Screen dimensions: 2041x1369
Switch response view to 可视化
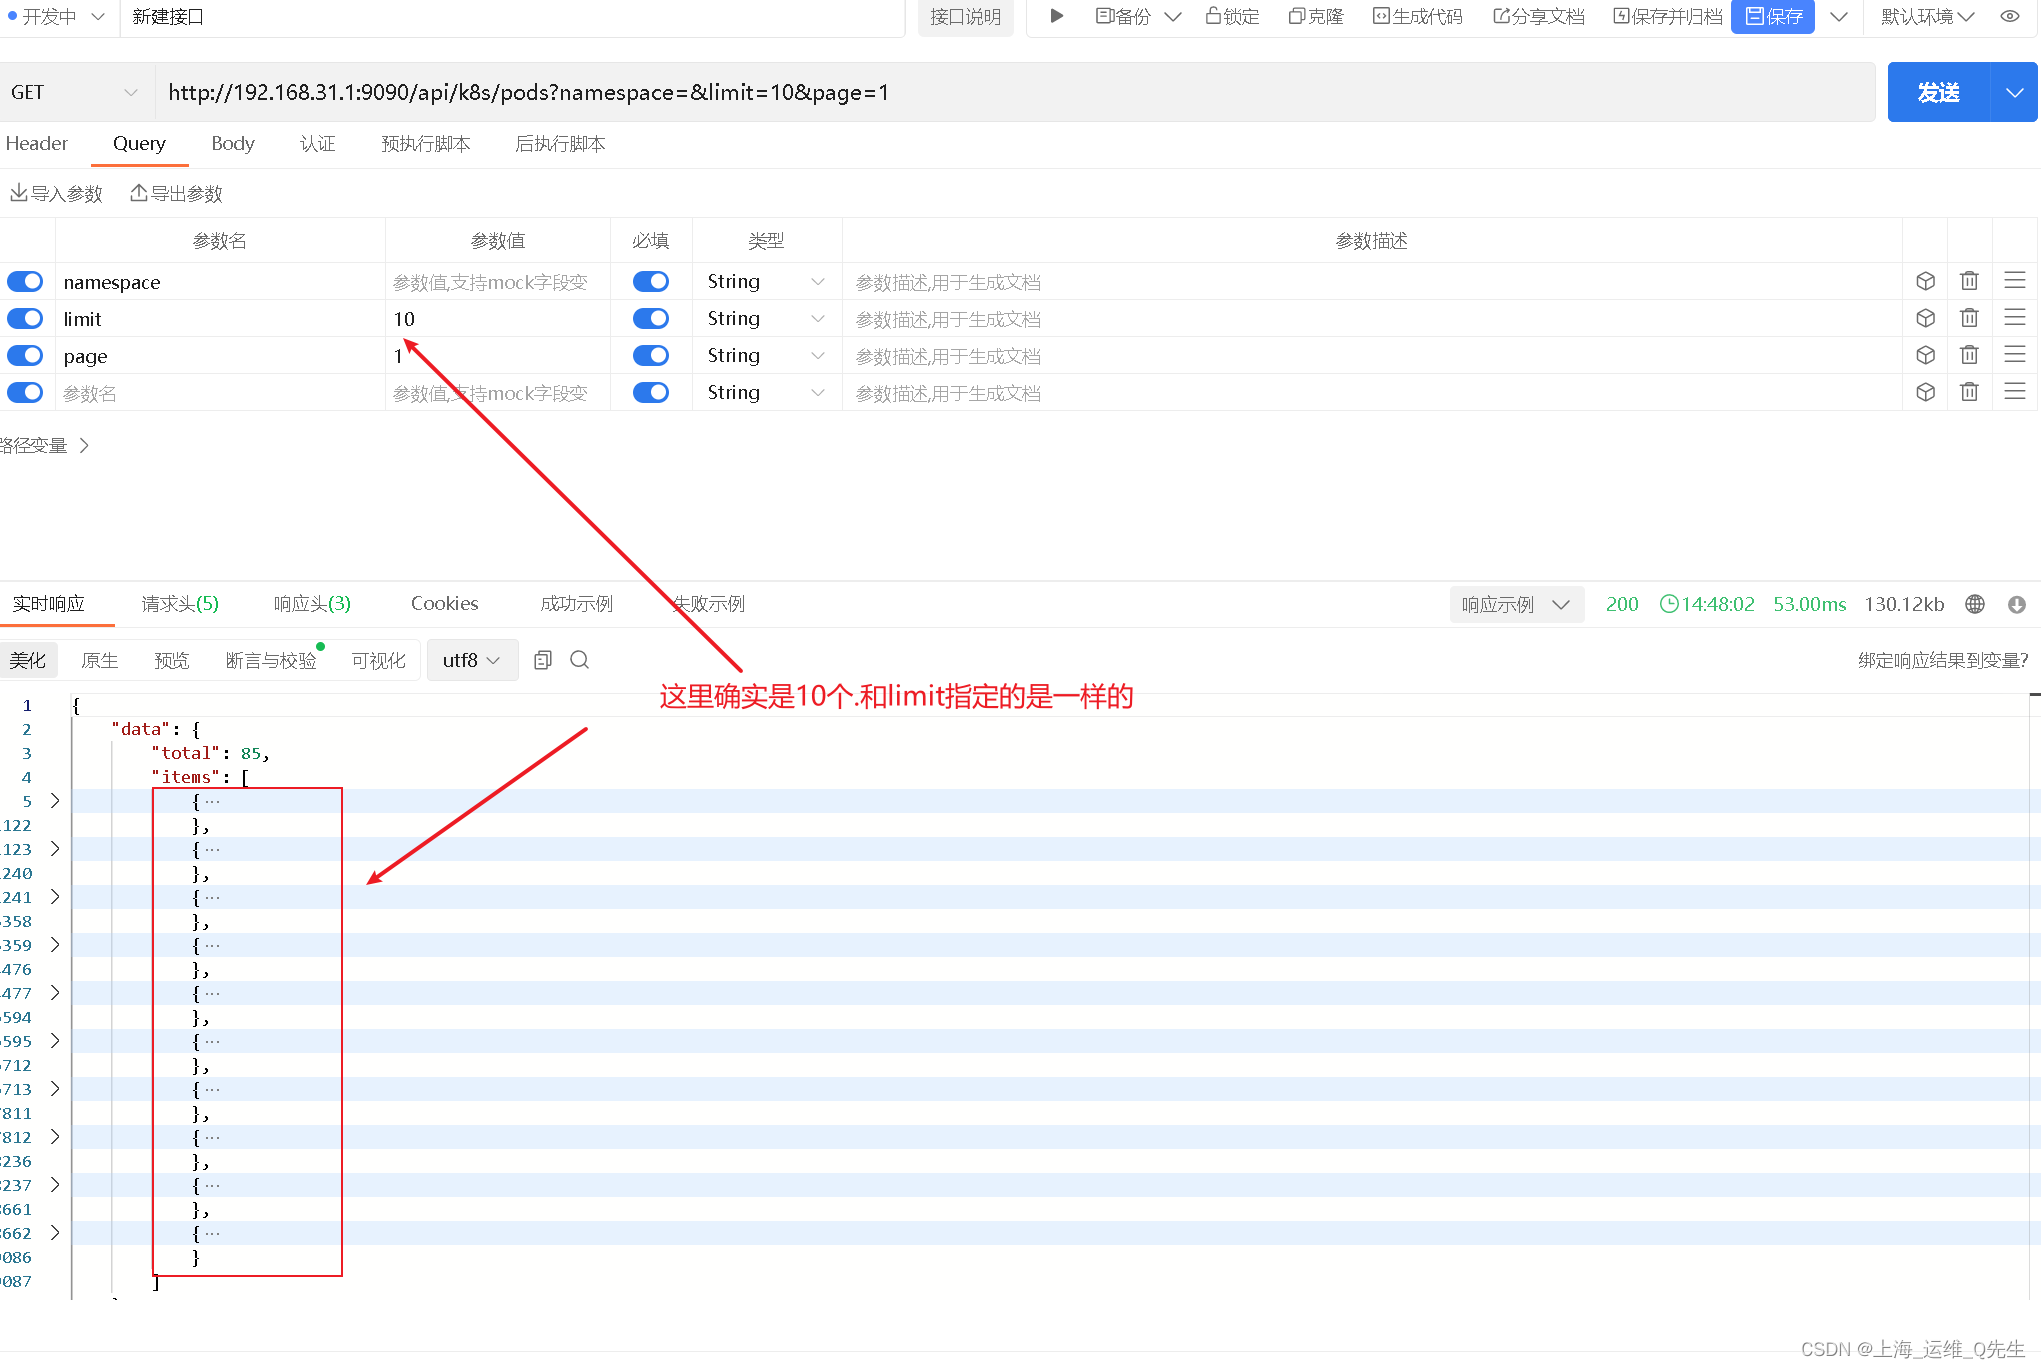[378, 660]
